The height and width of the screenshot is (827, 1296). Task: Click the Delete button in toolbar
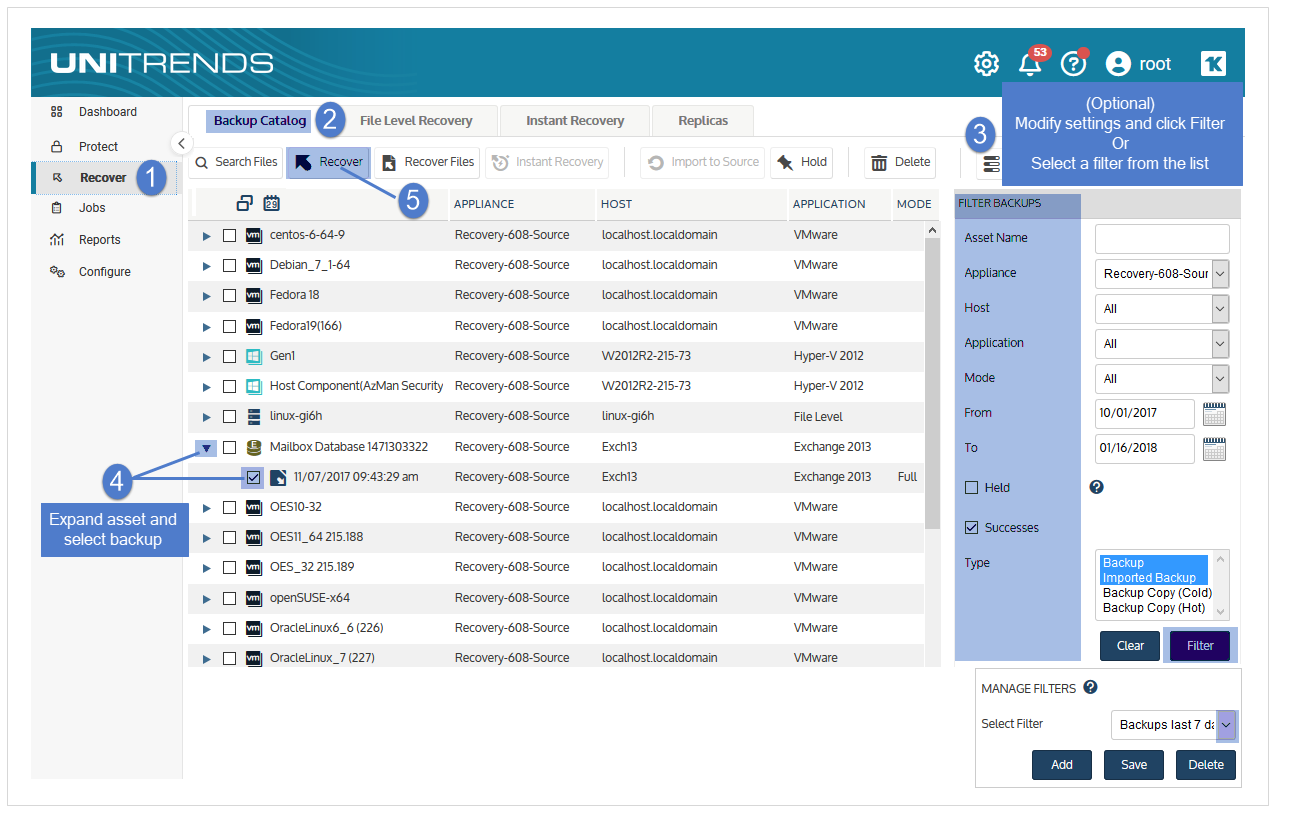(900, 162)
